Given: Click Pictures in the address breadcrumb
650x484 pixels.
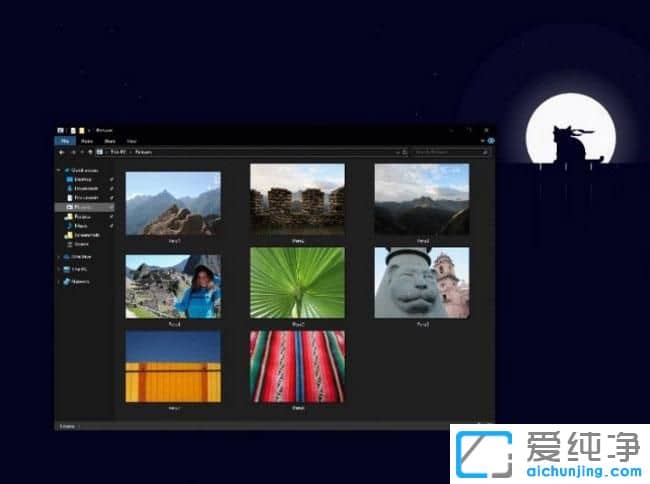Looking at the screenshot, I should click(x=143, y=152).
